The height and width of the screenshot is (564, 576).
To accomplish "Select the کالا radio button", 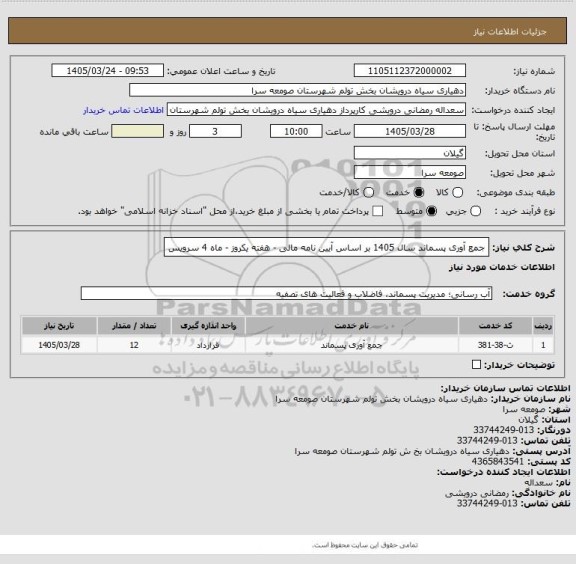I will tap(457, 193).
